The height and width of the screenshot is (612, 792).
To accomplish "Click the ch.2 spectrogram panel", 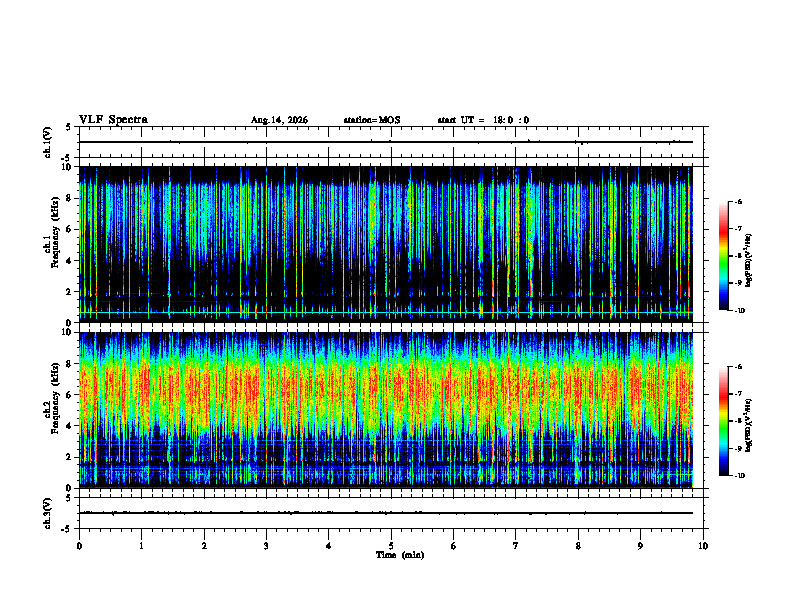I will [386, 410].
